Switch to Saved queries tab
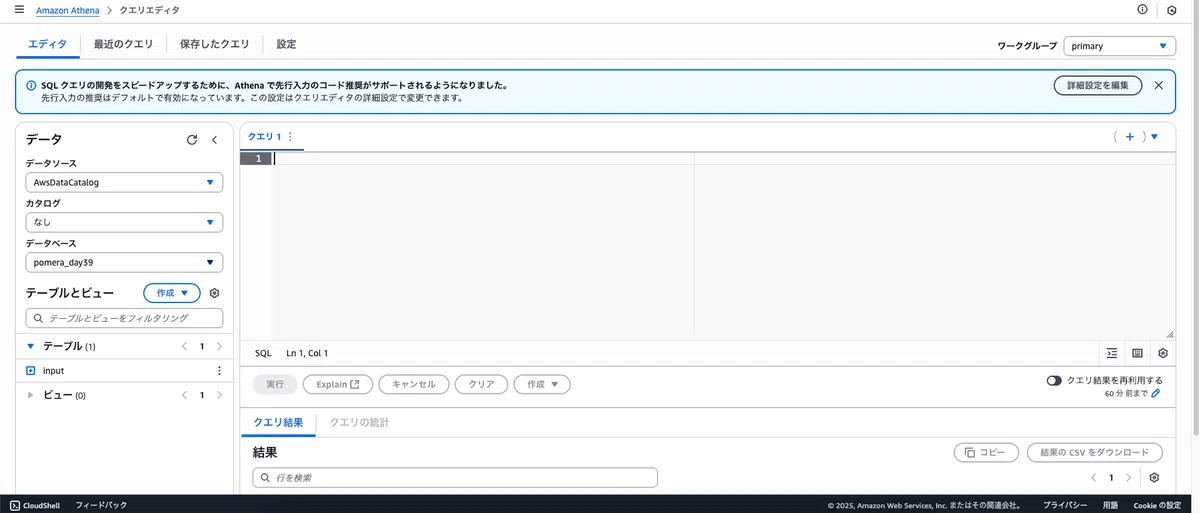Screen dimensions: 1200x513 tap(215, 44)
